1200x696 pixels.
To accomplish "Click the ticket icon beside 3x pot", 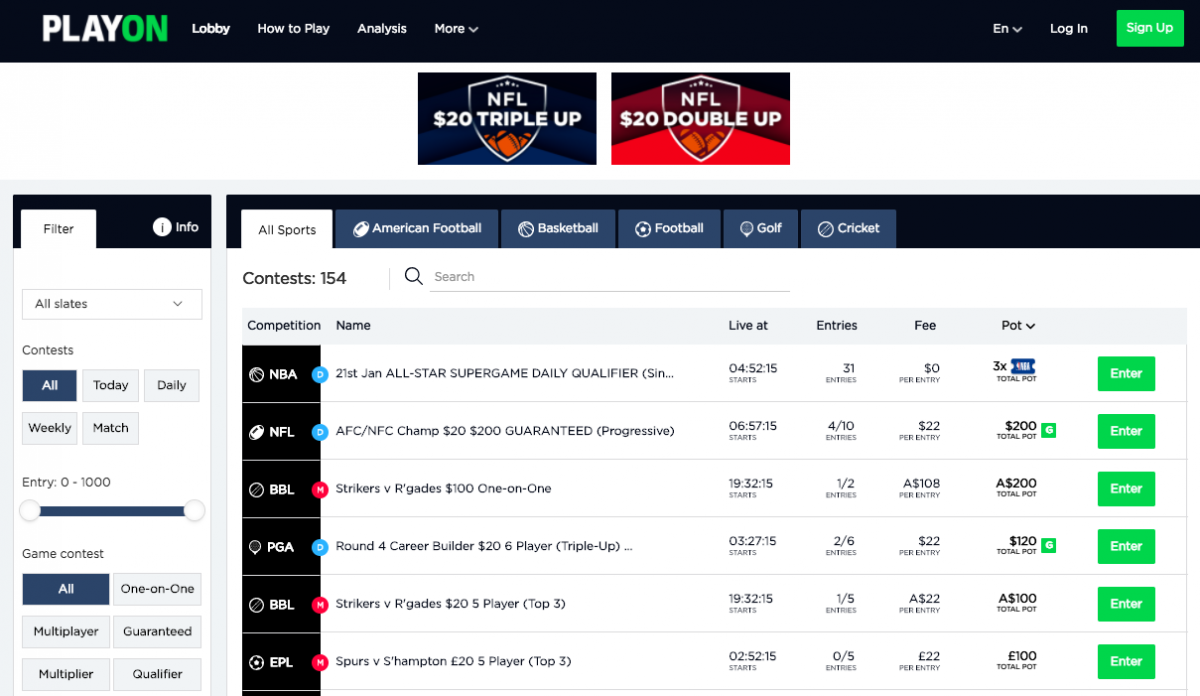I will (x=1023, y=366).
